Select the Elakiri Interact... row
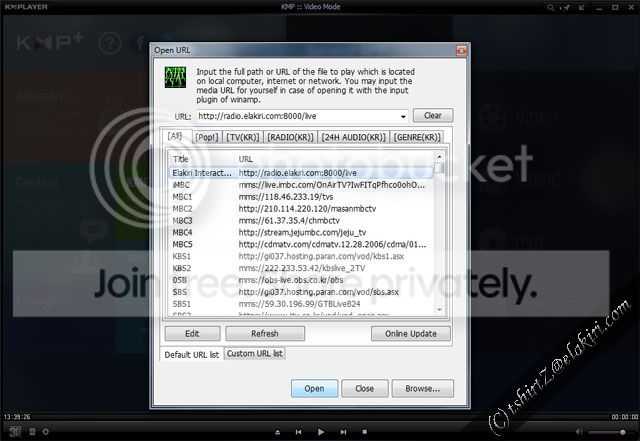Screen dimensions: 640x441 click(301, 173)
